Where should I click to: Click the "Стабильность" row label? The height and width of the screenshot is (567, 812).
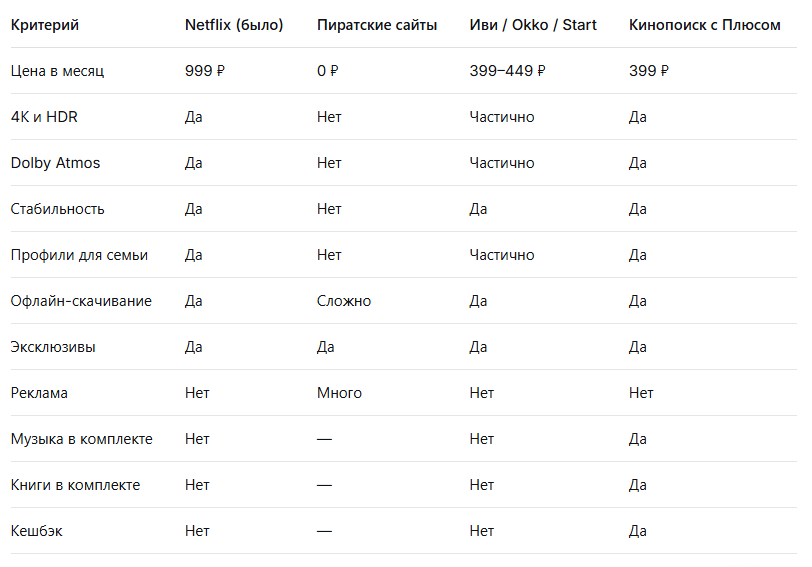click(x=57, y=209)
